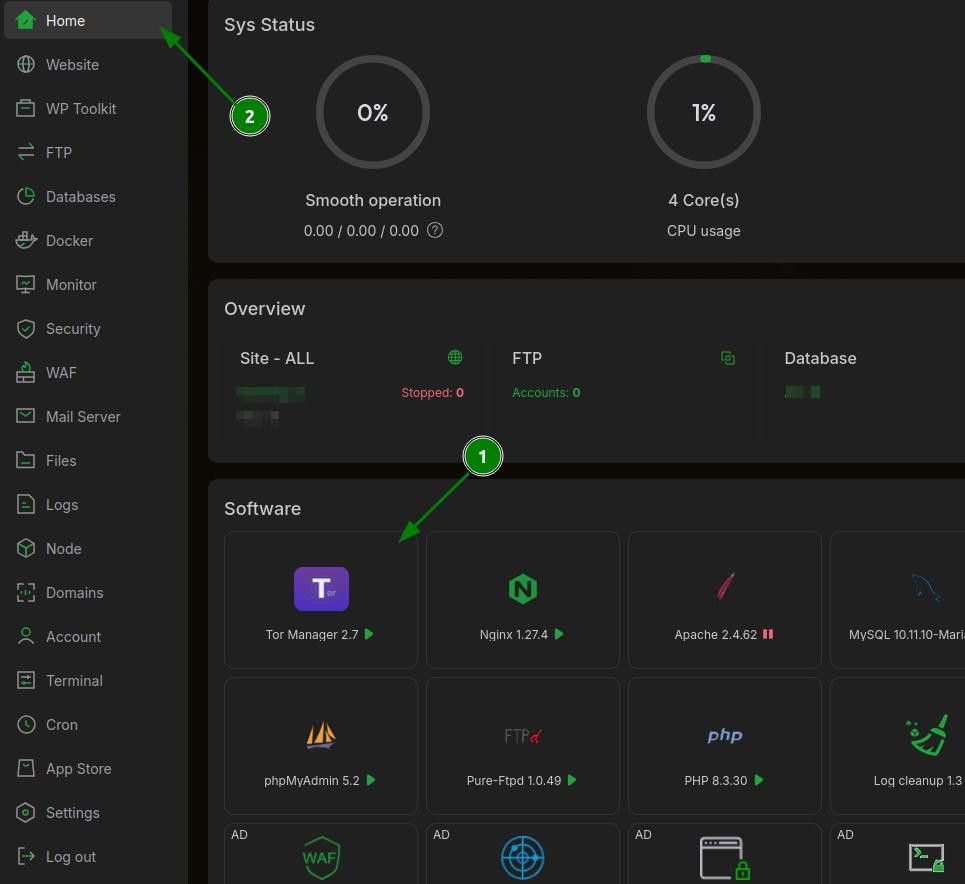The height and width of the screenshot is (884, 965).
Task: Open the Website menu item
Action: 87,65
